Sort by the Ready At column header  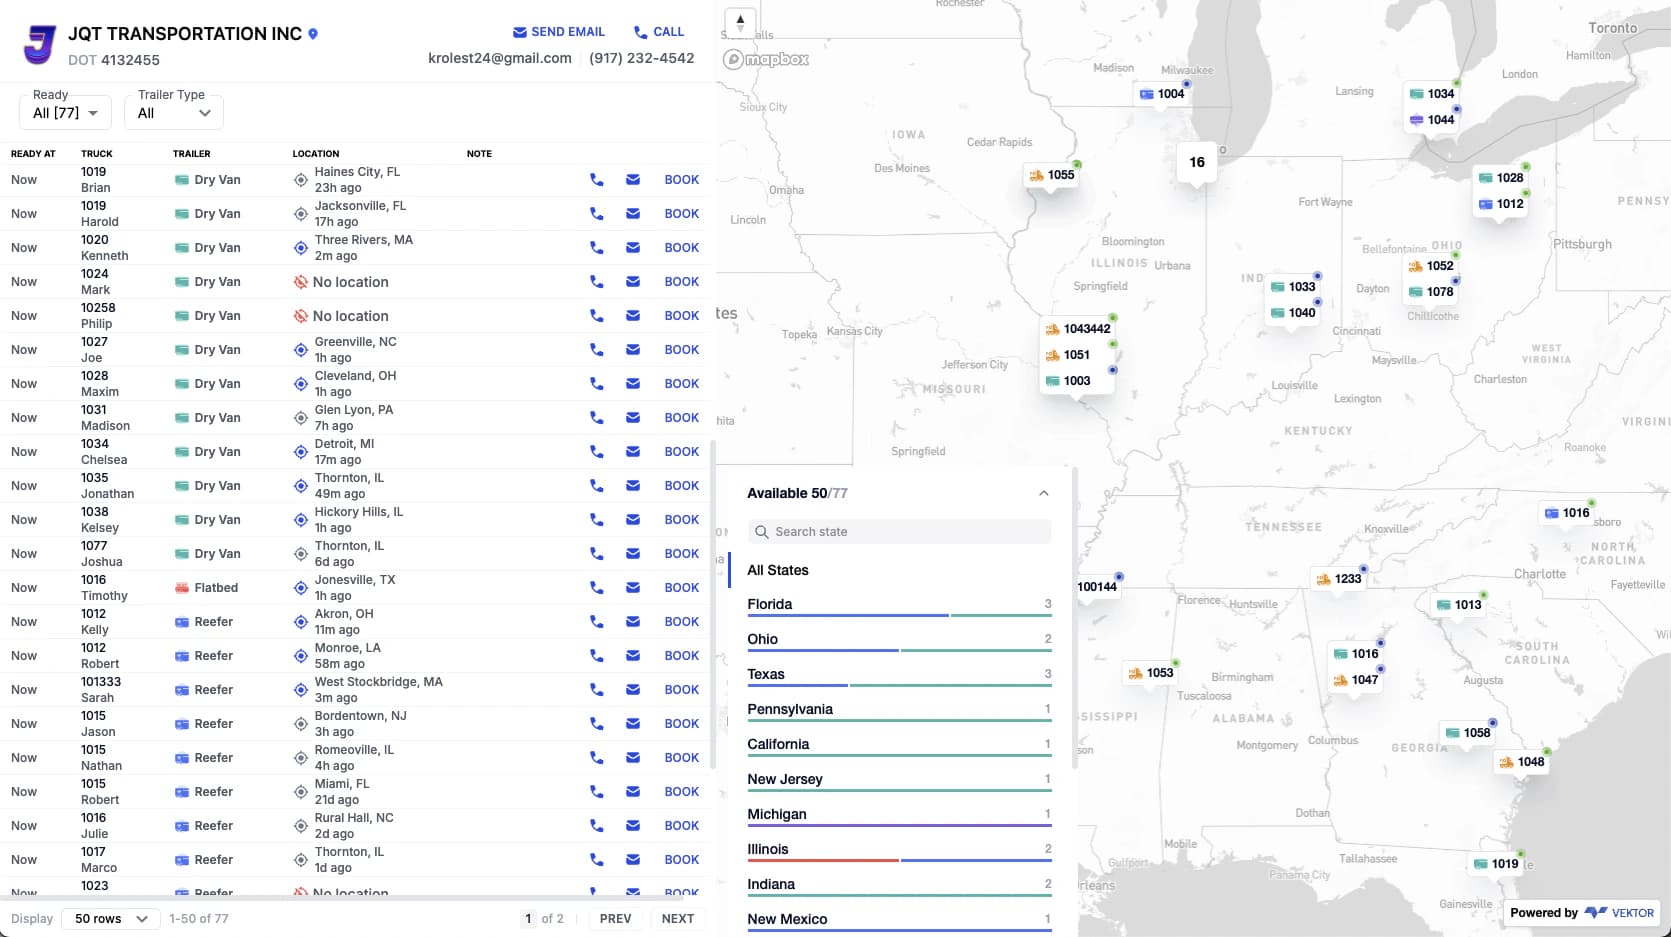click(x=33, y=154)
